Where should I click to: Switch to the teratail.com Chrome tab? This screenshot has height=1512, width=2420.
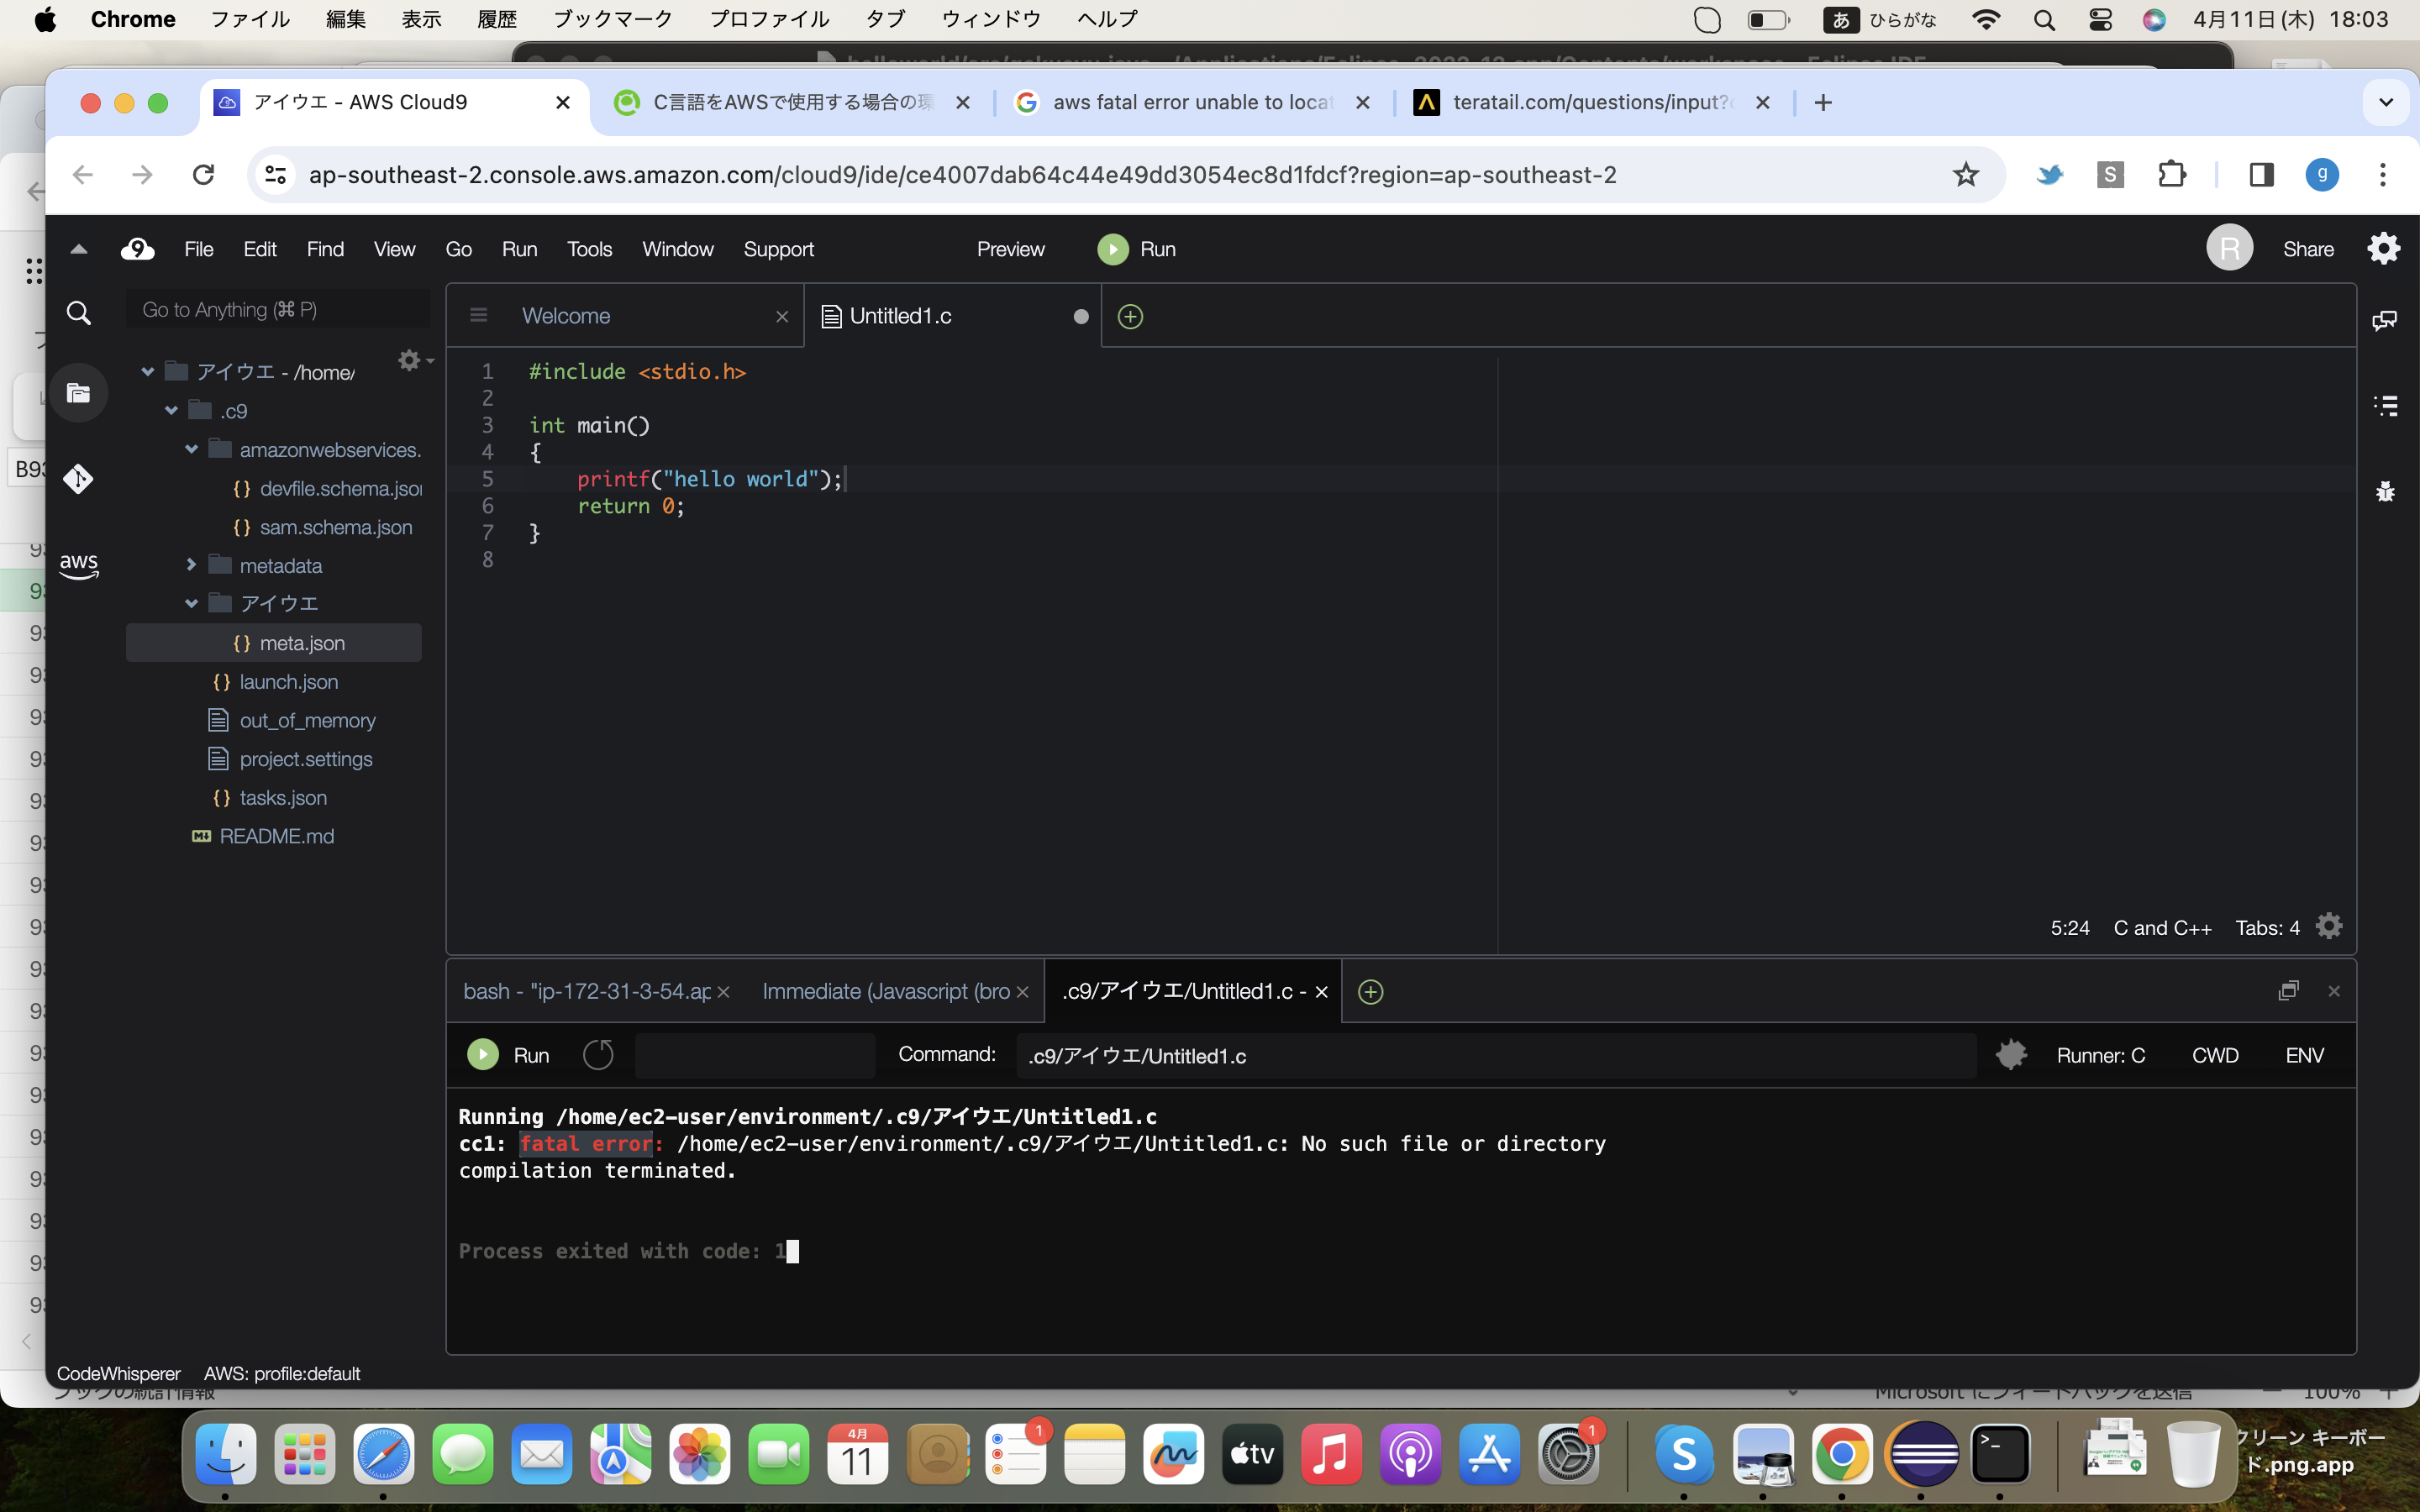(1591, 102)
